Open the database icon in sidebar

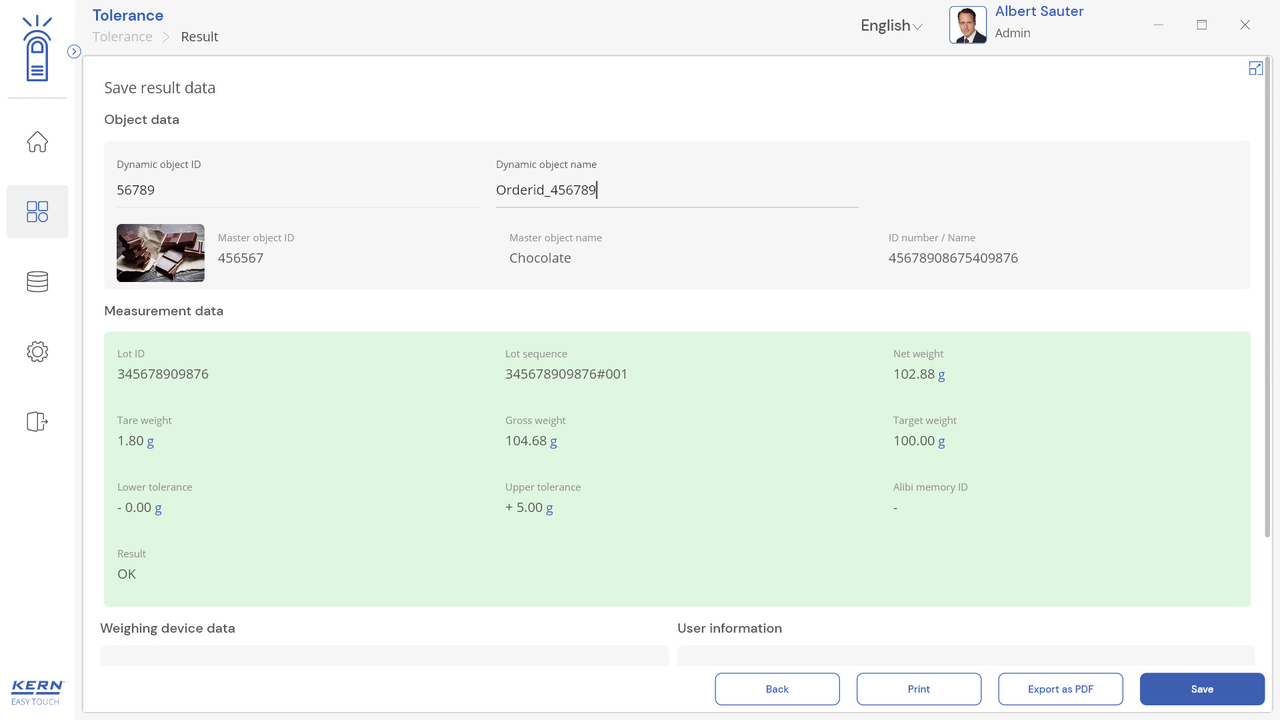tap(37, 282)
